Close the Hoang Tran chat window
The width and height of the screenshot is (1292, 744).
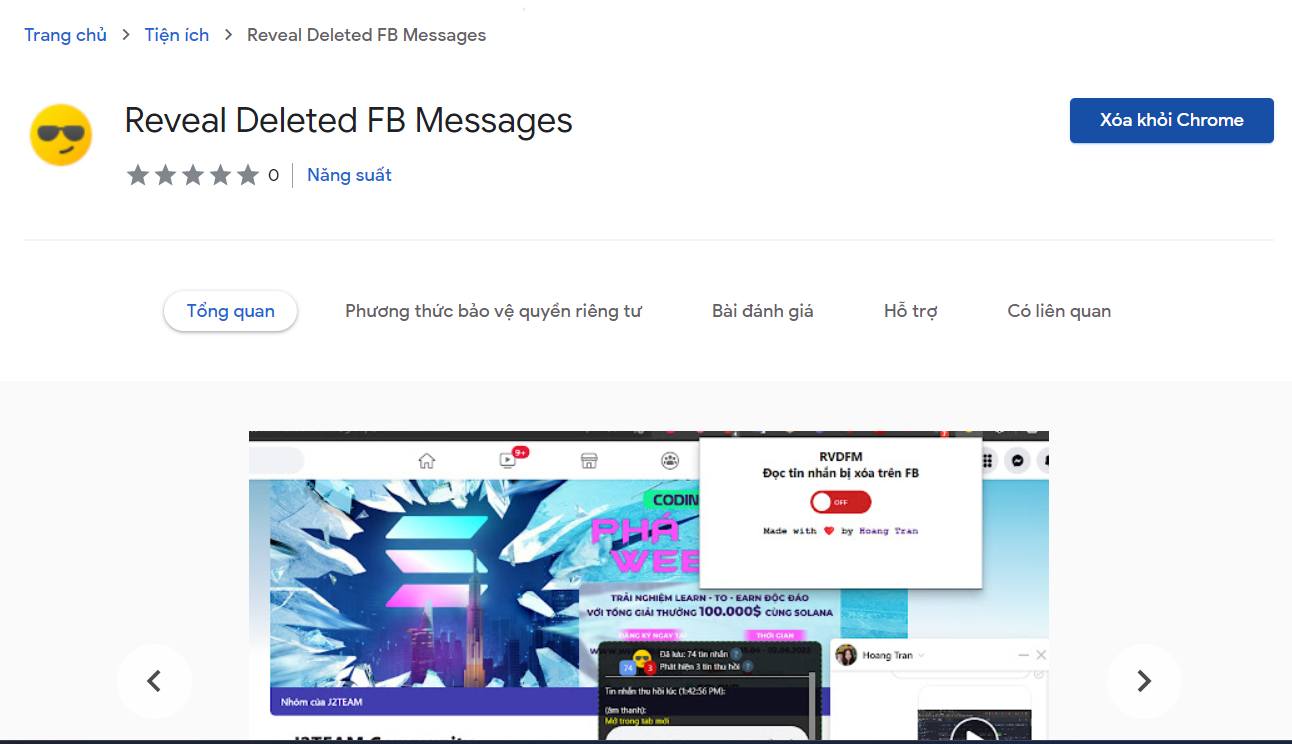click(x=1041, y=655)
